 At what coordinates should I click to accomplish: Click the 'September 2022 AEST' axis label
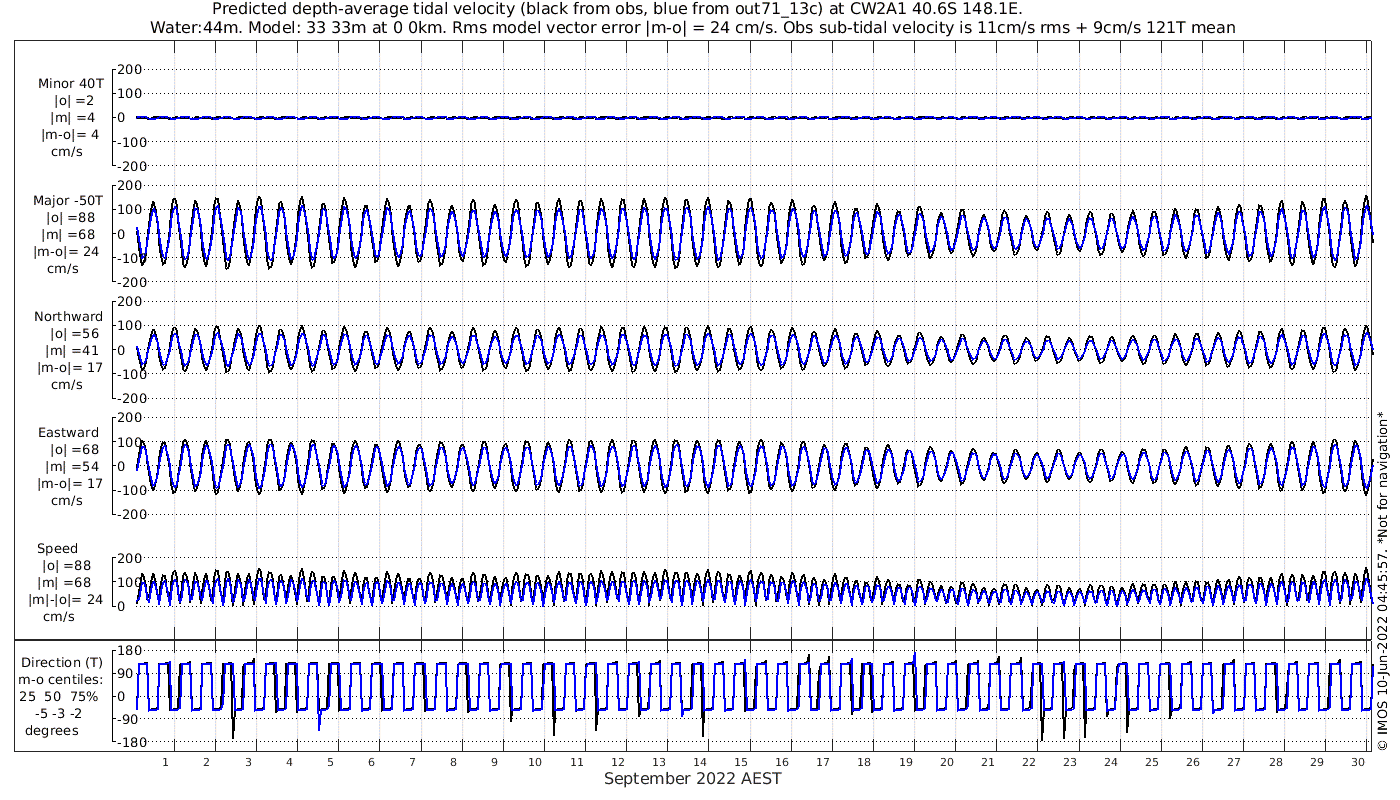click(692, 779)
